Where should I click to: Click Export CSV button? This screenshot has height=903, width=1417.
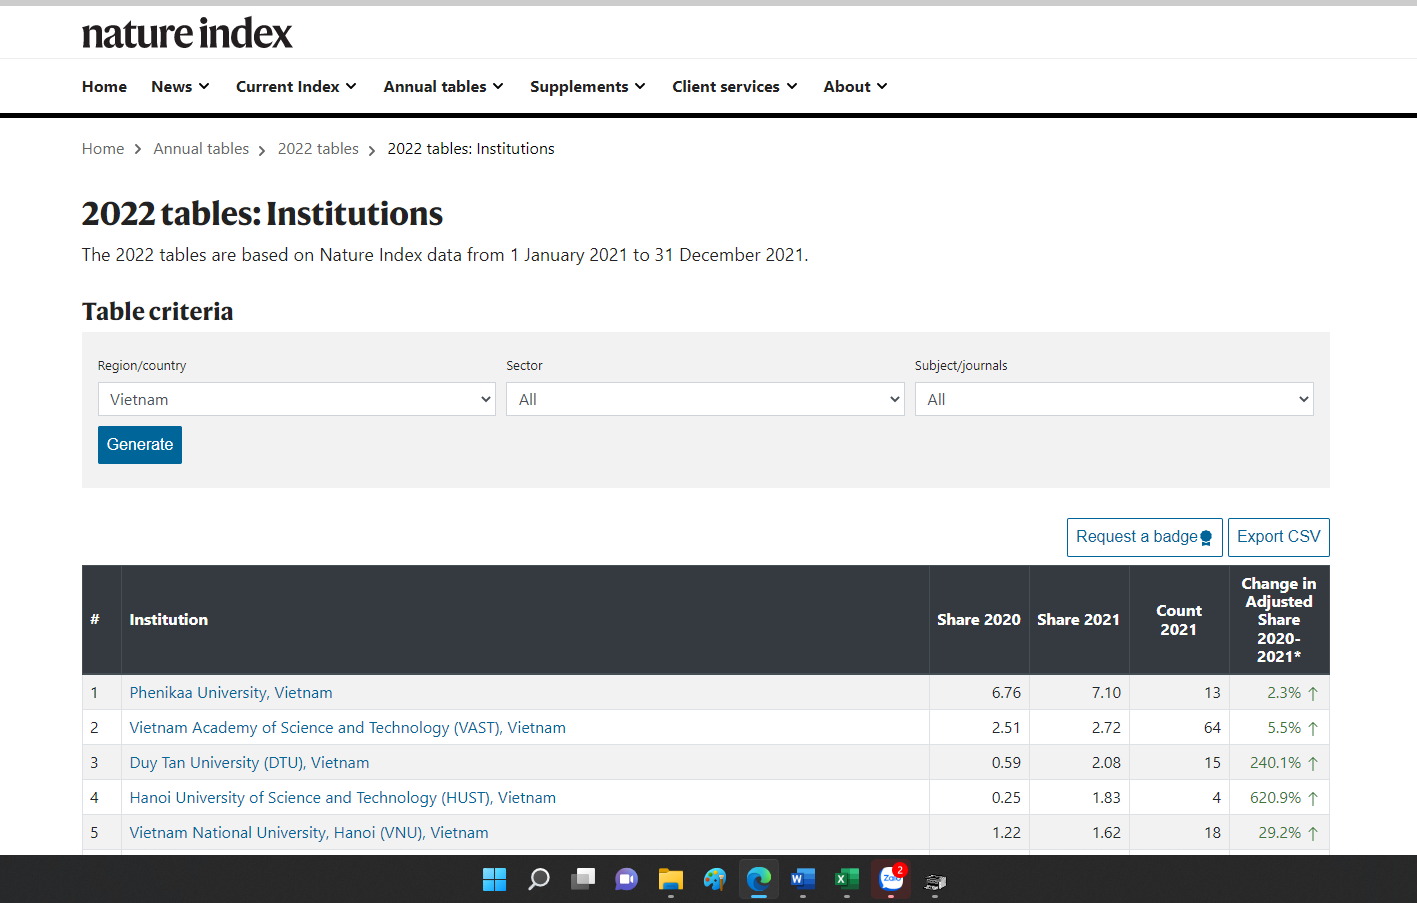pyautogui.click(x=1278, y=537)
